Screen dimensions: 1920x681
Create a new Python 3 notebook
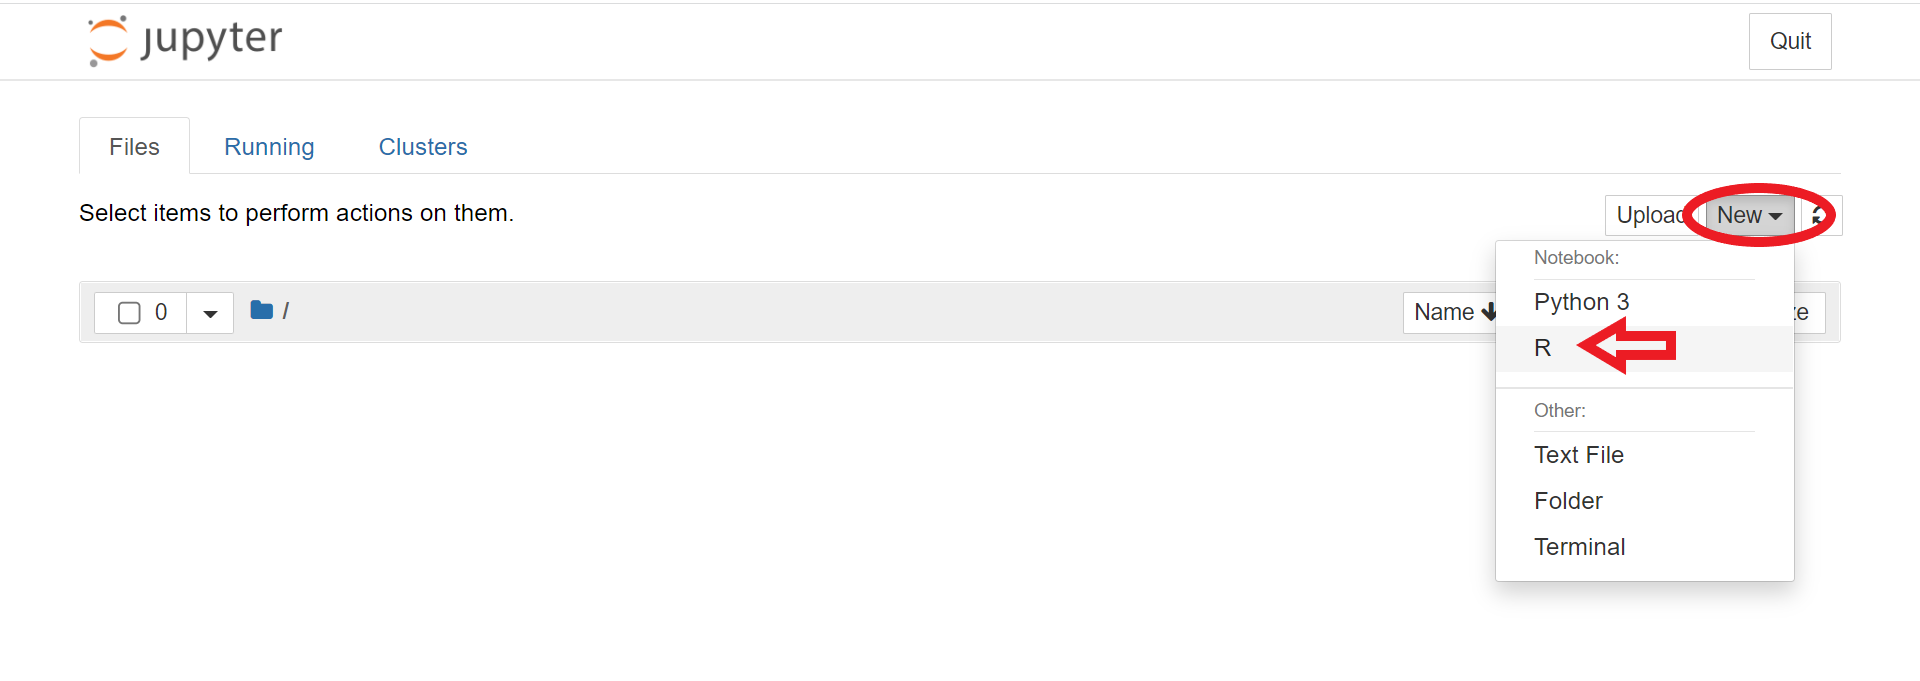click(x=1581, y=302)
